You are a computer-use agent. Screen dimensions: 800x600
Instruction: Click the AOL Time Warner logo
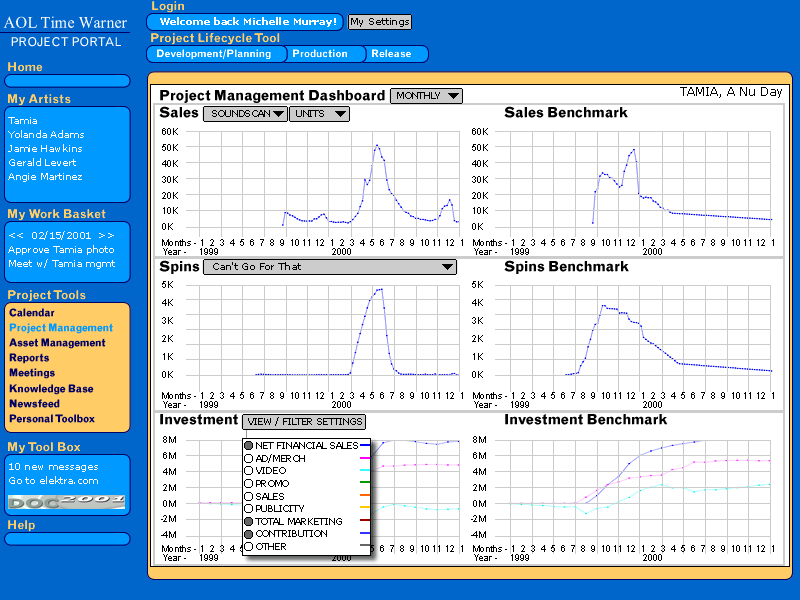[x=65, y=23]
